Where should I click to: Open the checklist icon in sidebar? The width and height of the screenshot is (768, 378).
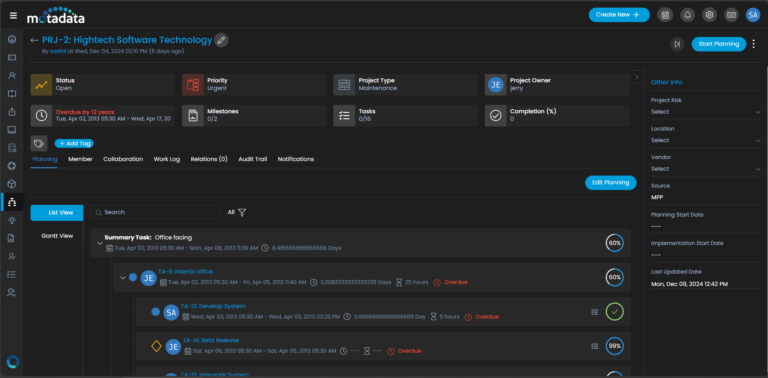12,275
